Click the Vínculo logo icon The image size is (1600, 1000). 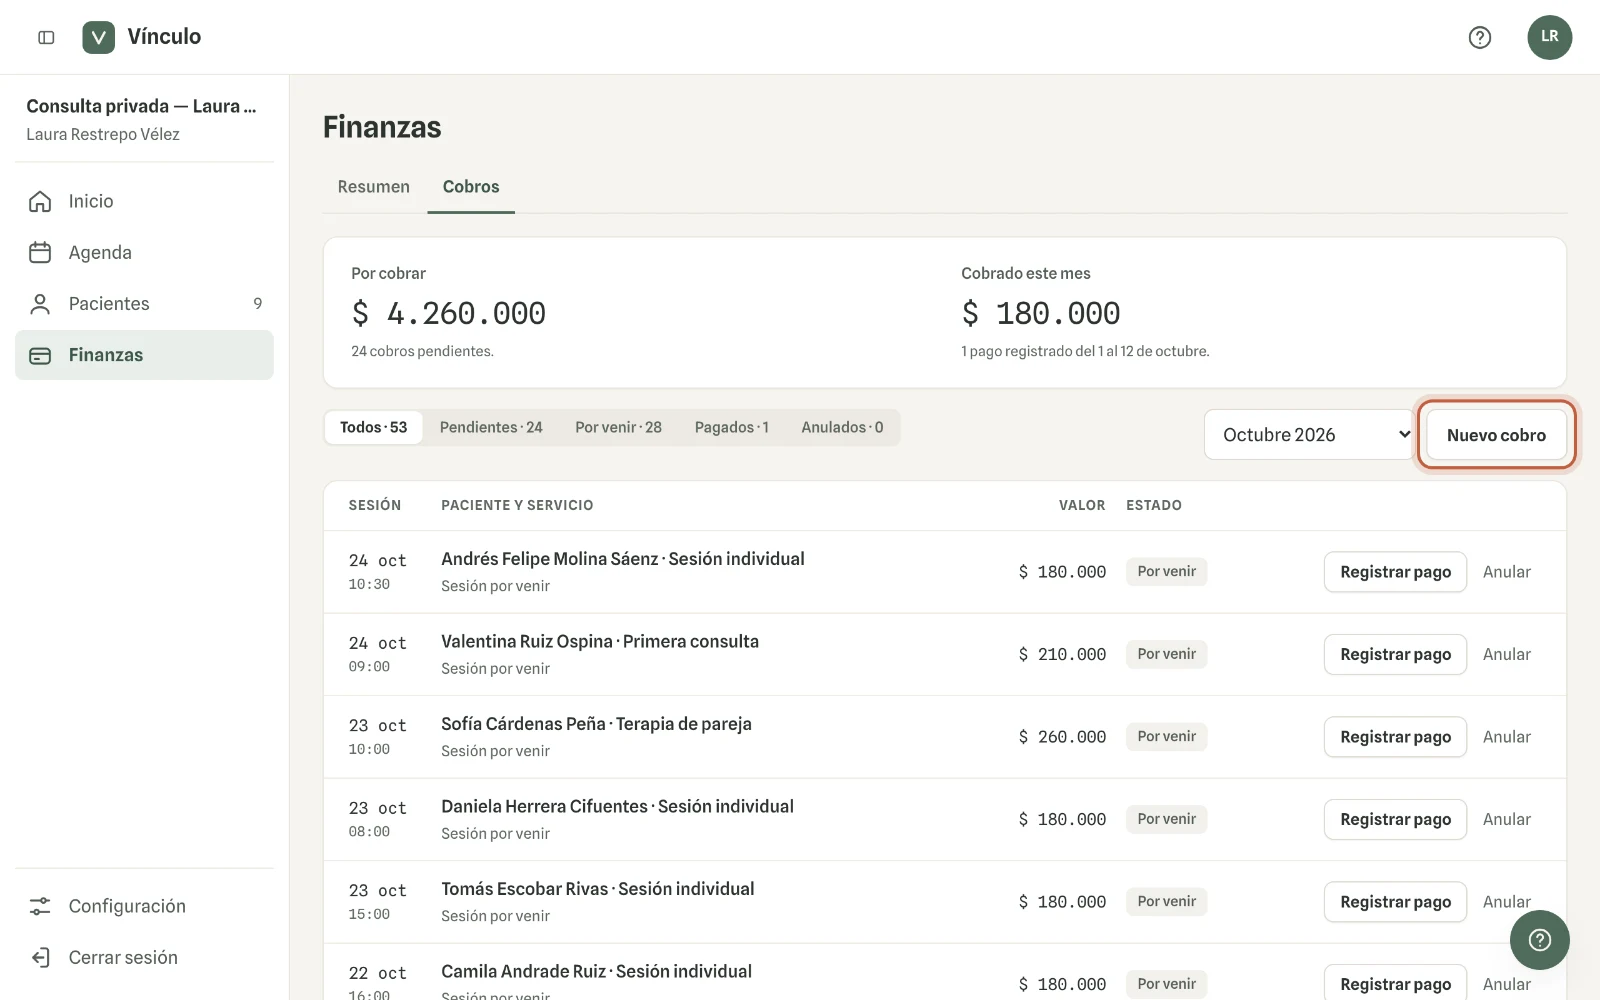coord(98,37)
